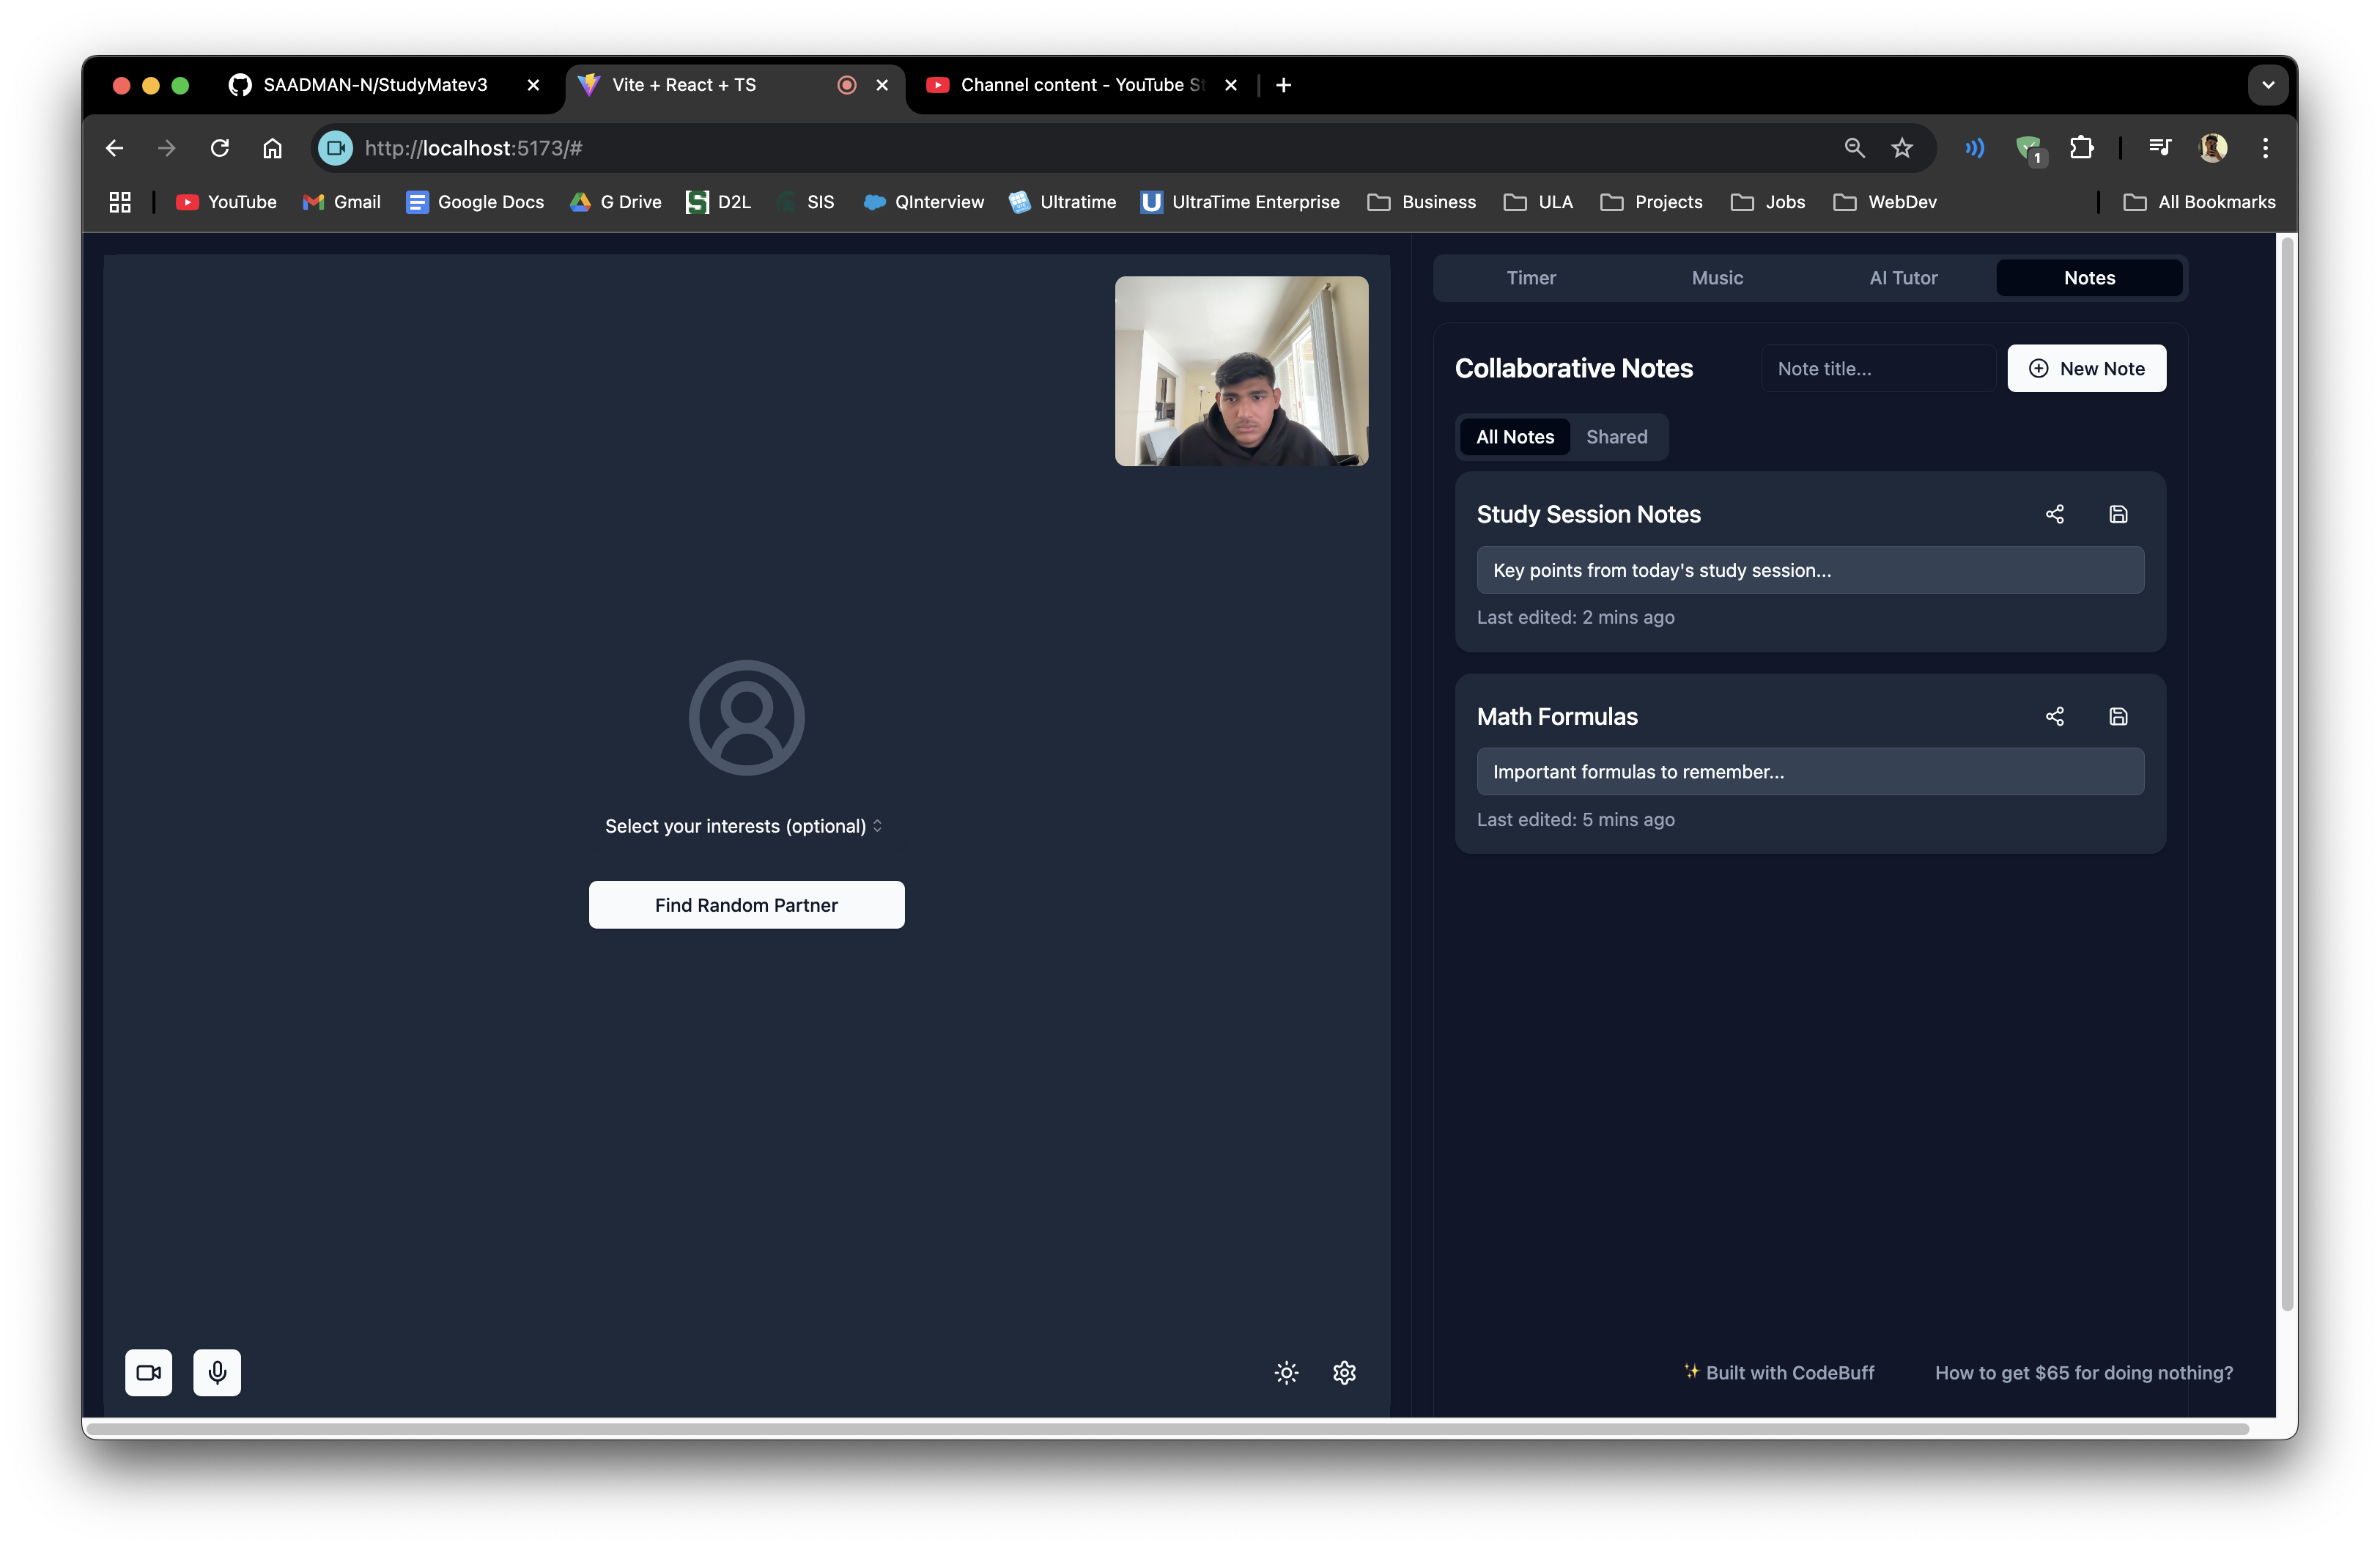Open the Projects bookmarks folder
Viewport: 2380px width, 1548px height.
point(1651,202)
